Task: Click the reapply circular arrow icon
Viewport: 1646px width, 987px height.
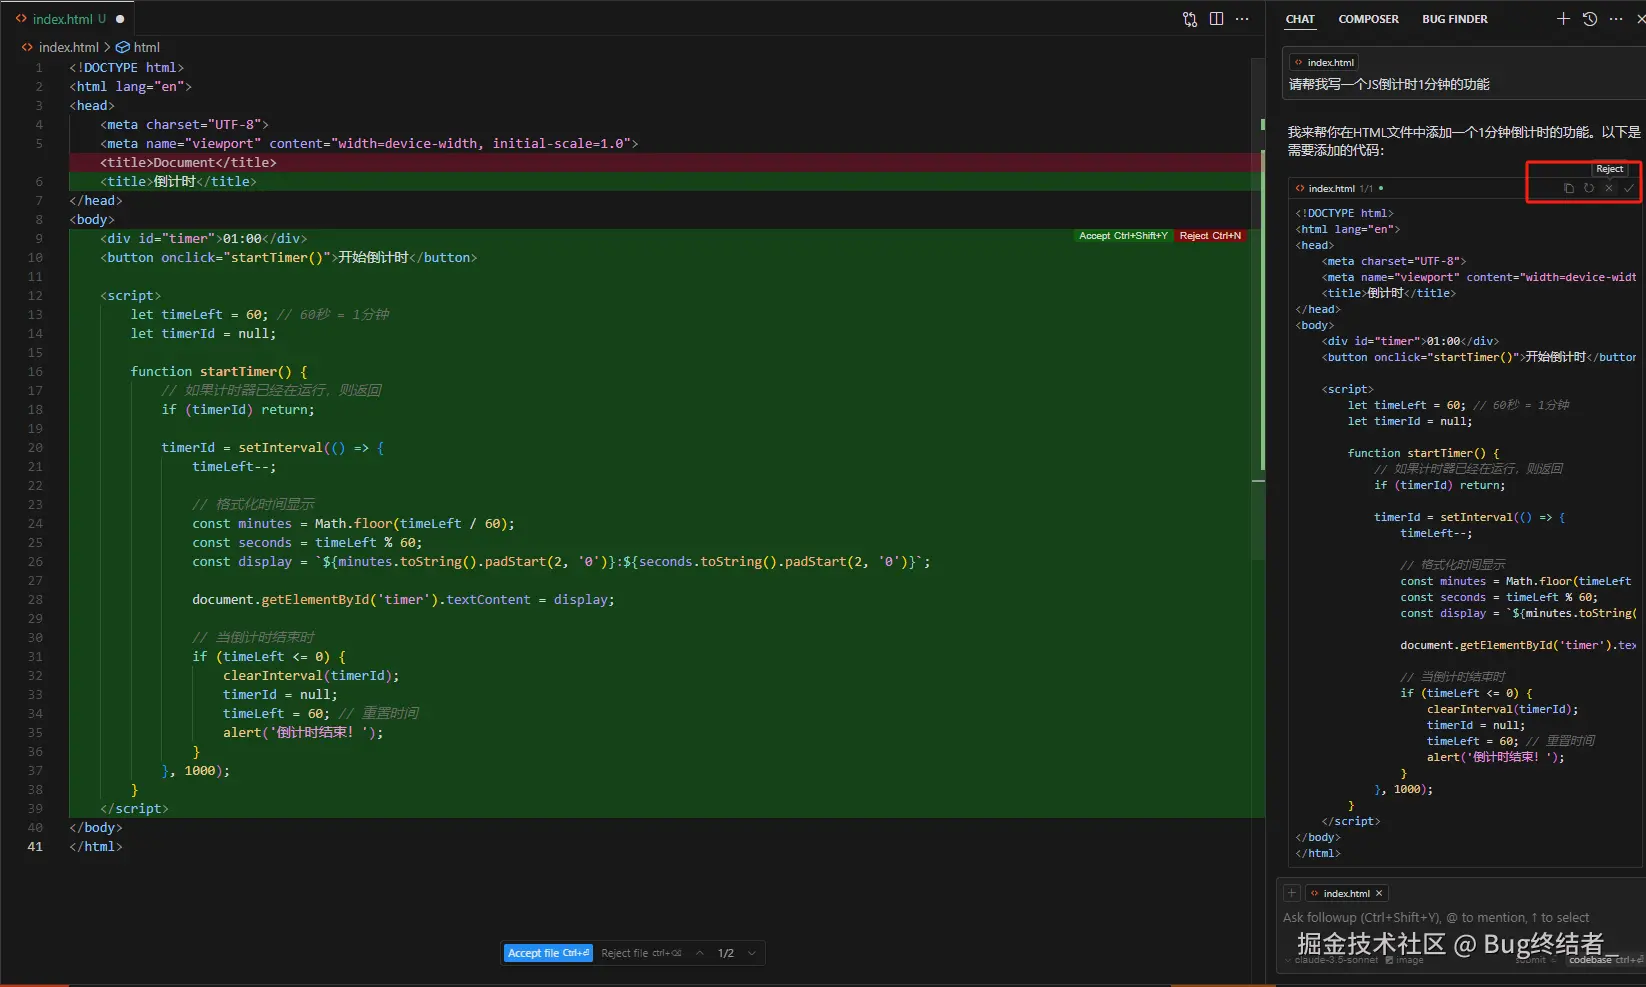Action: click(x=1588, y=188)
